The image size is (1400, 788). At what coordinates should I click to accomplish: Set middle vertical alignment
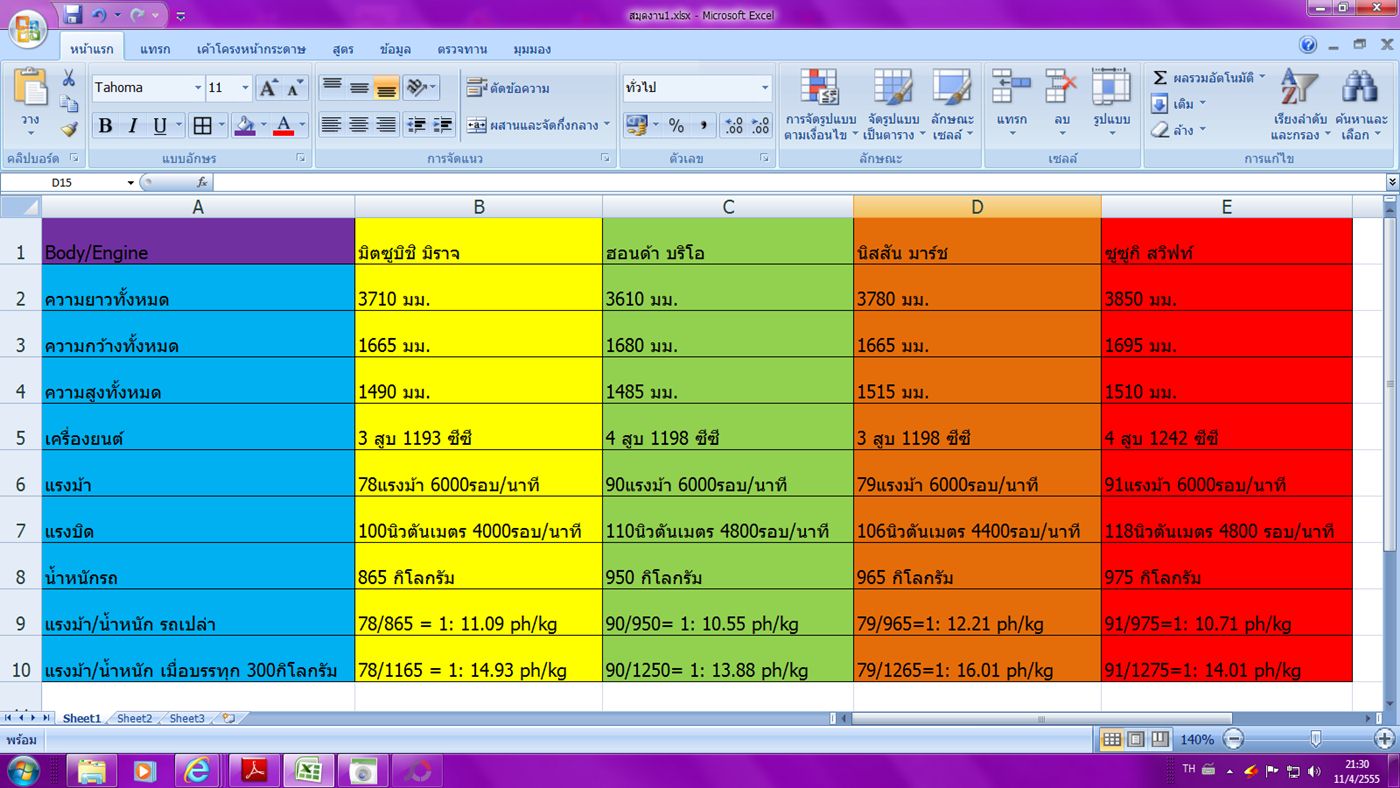coord(359,88)
